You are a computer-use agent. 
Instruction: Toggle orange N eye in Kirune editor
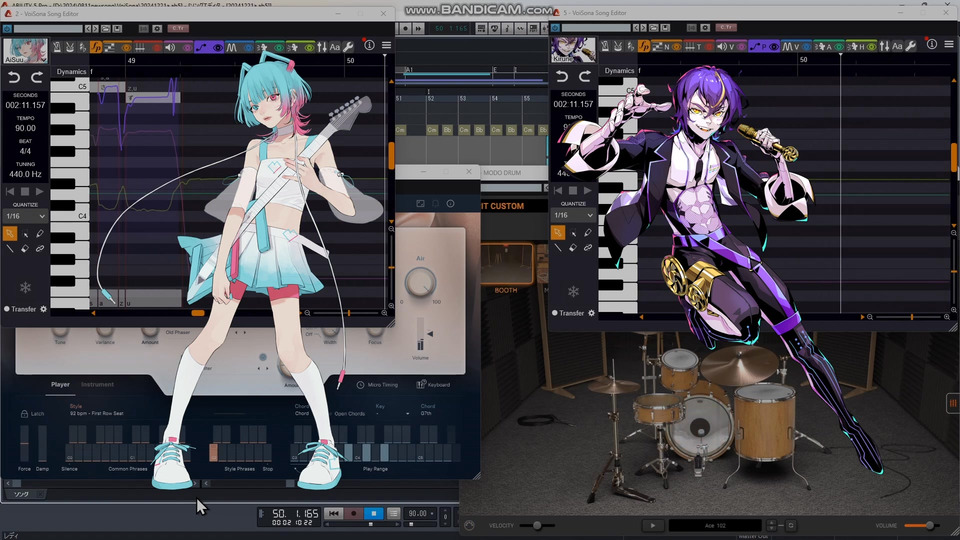pos(677,47)
